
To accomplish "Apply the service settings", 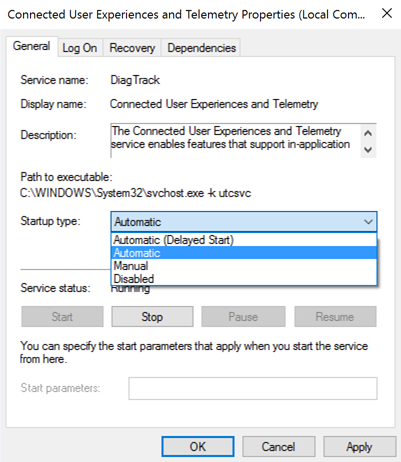I will click(x=359, y=446).
